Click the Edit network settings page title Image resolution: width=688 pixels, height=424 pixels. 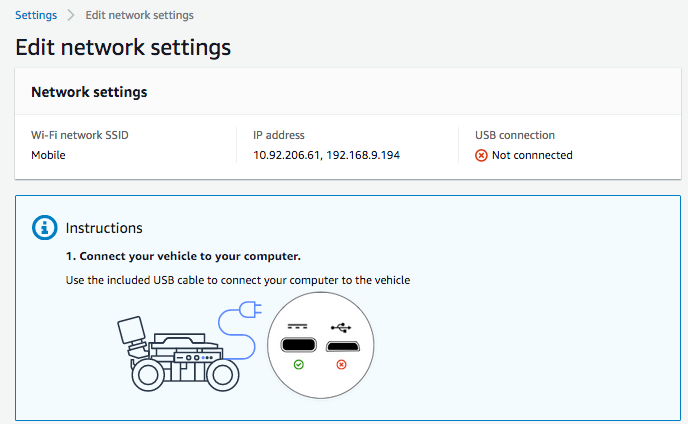click(123, 47)
